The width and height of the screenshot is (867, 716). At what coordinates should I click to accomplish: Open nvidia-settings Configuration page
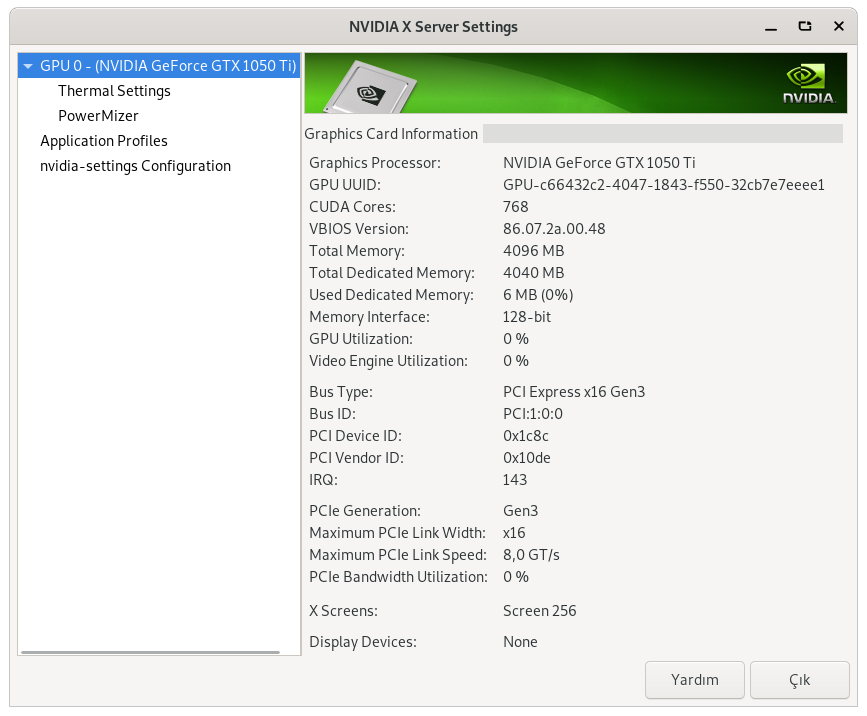coord(135,166)
